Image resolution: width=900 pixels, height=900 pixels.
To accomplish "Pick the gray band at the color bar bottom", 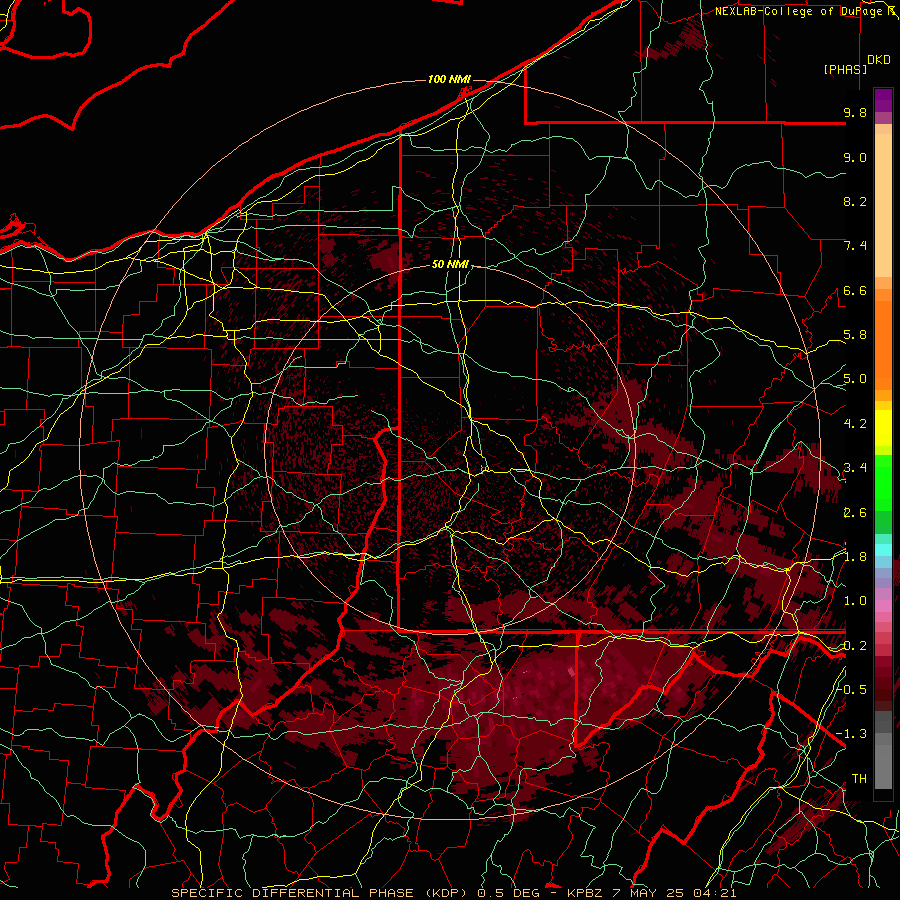I will (883, 767).
